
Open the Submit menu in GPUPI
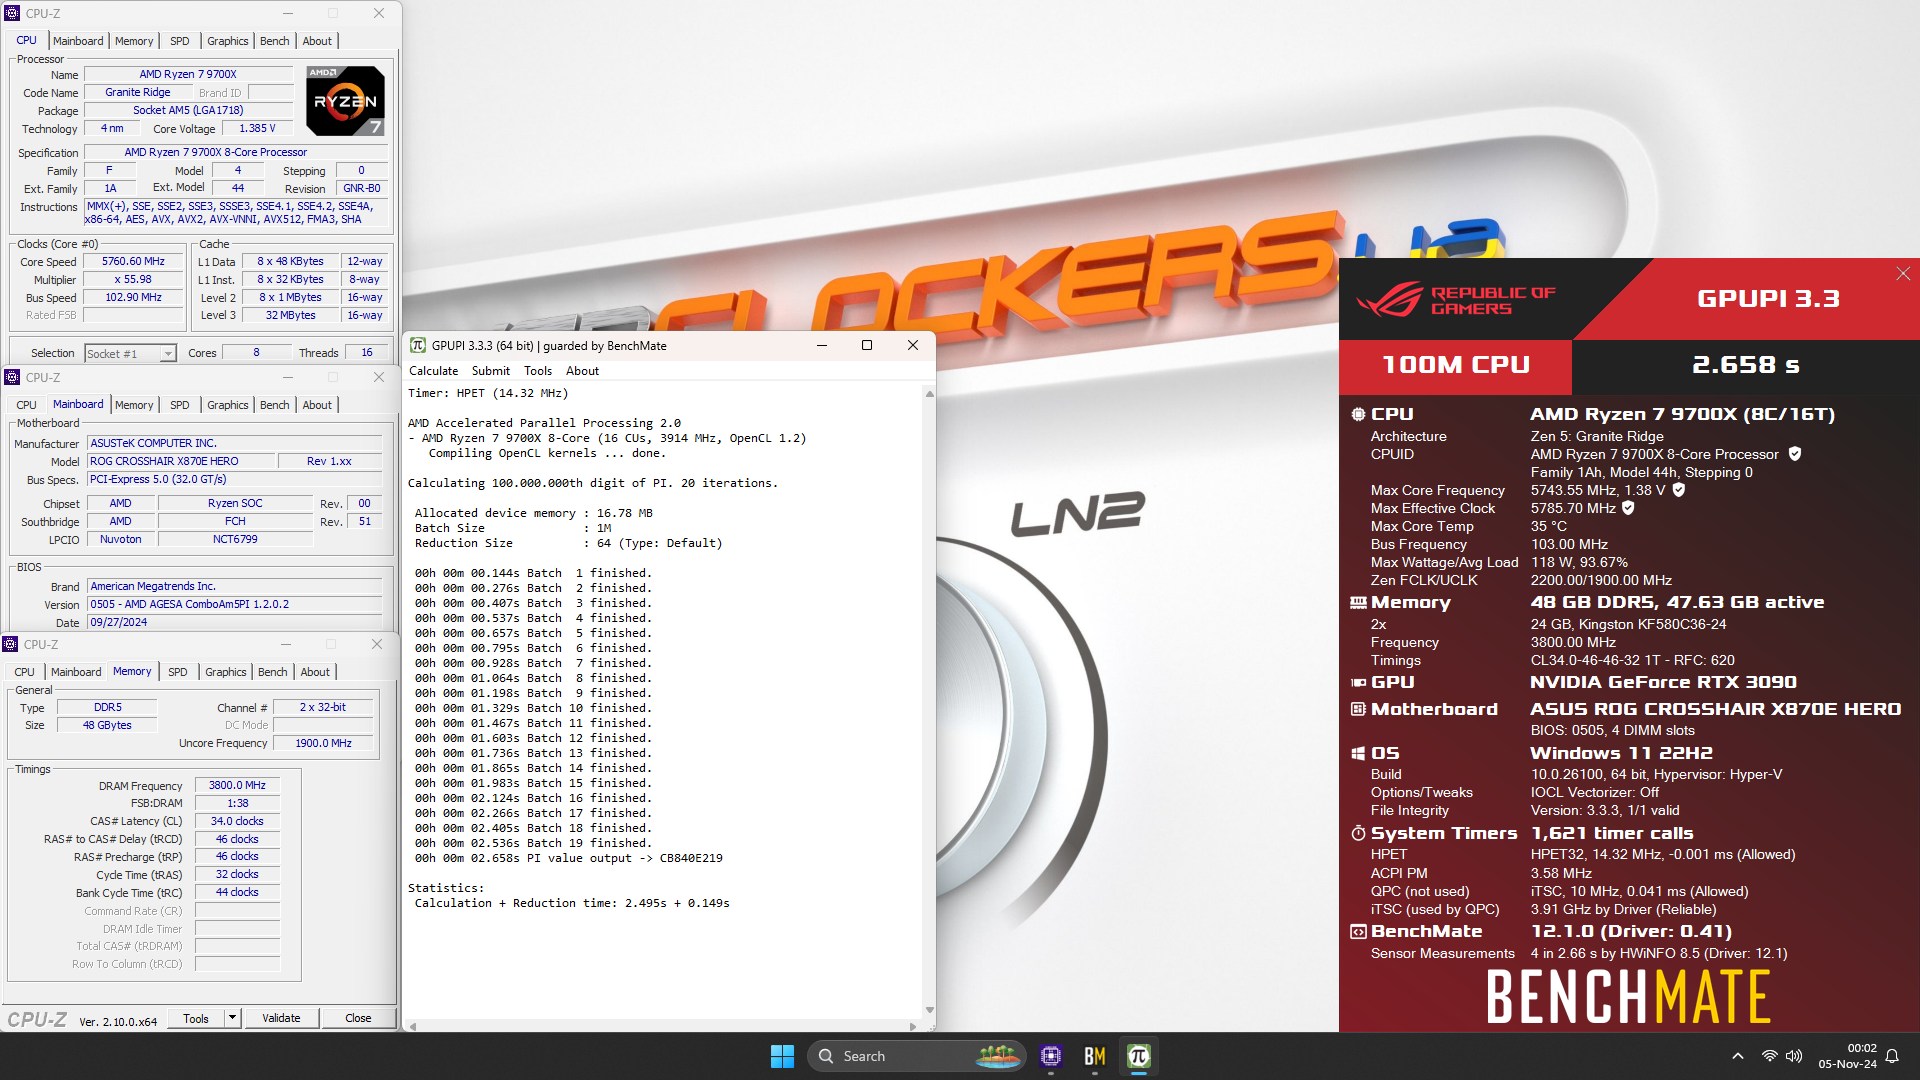[491, 371]
